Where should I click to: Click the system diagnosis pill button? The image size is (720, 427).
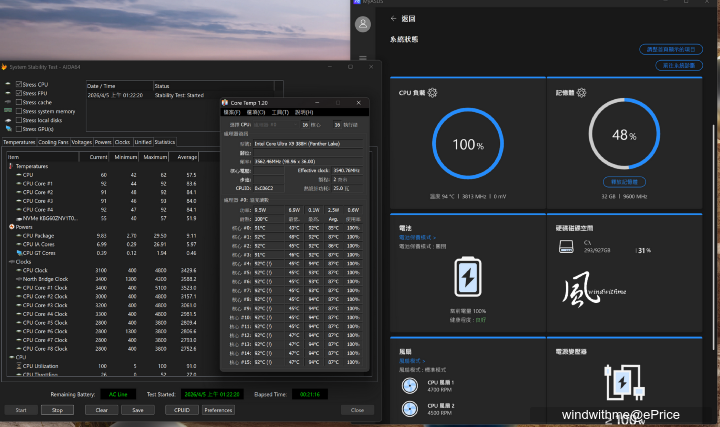pyautogui.click(x=679, y=66)
